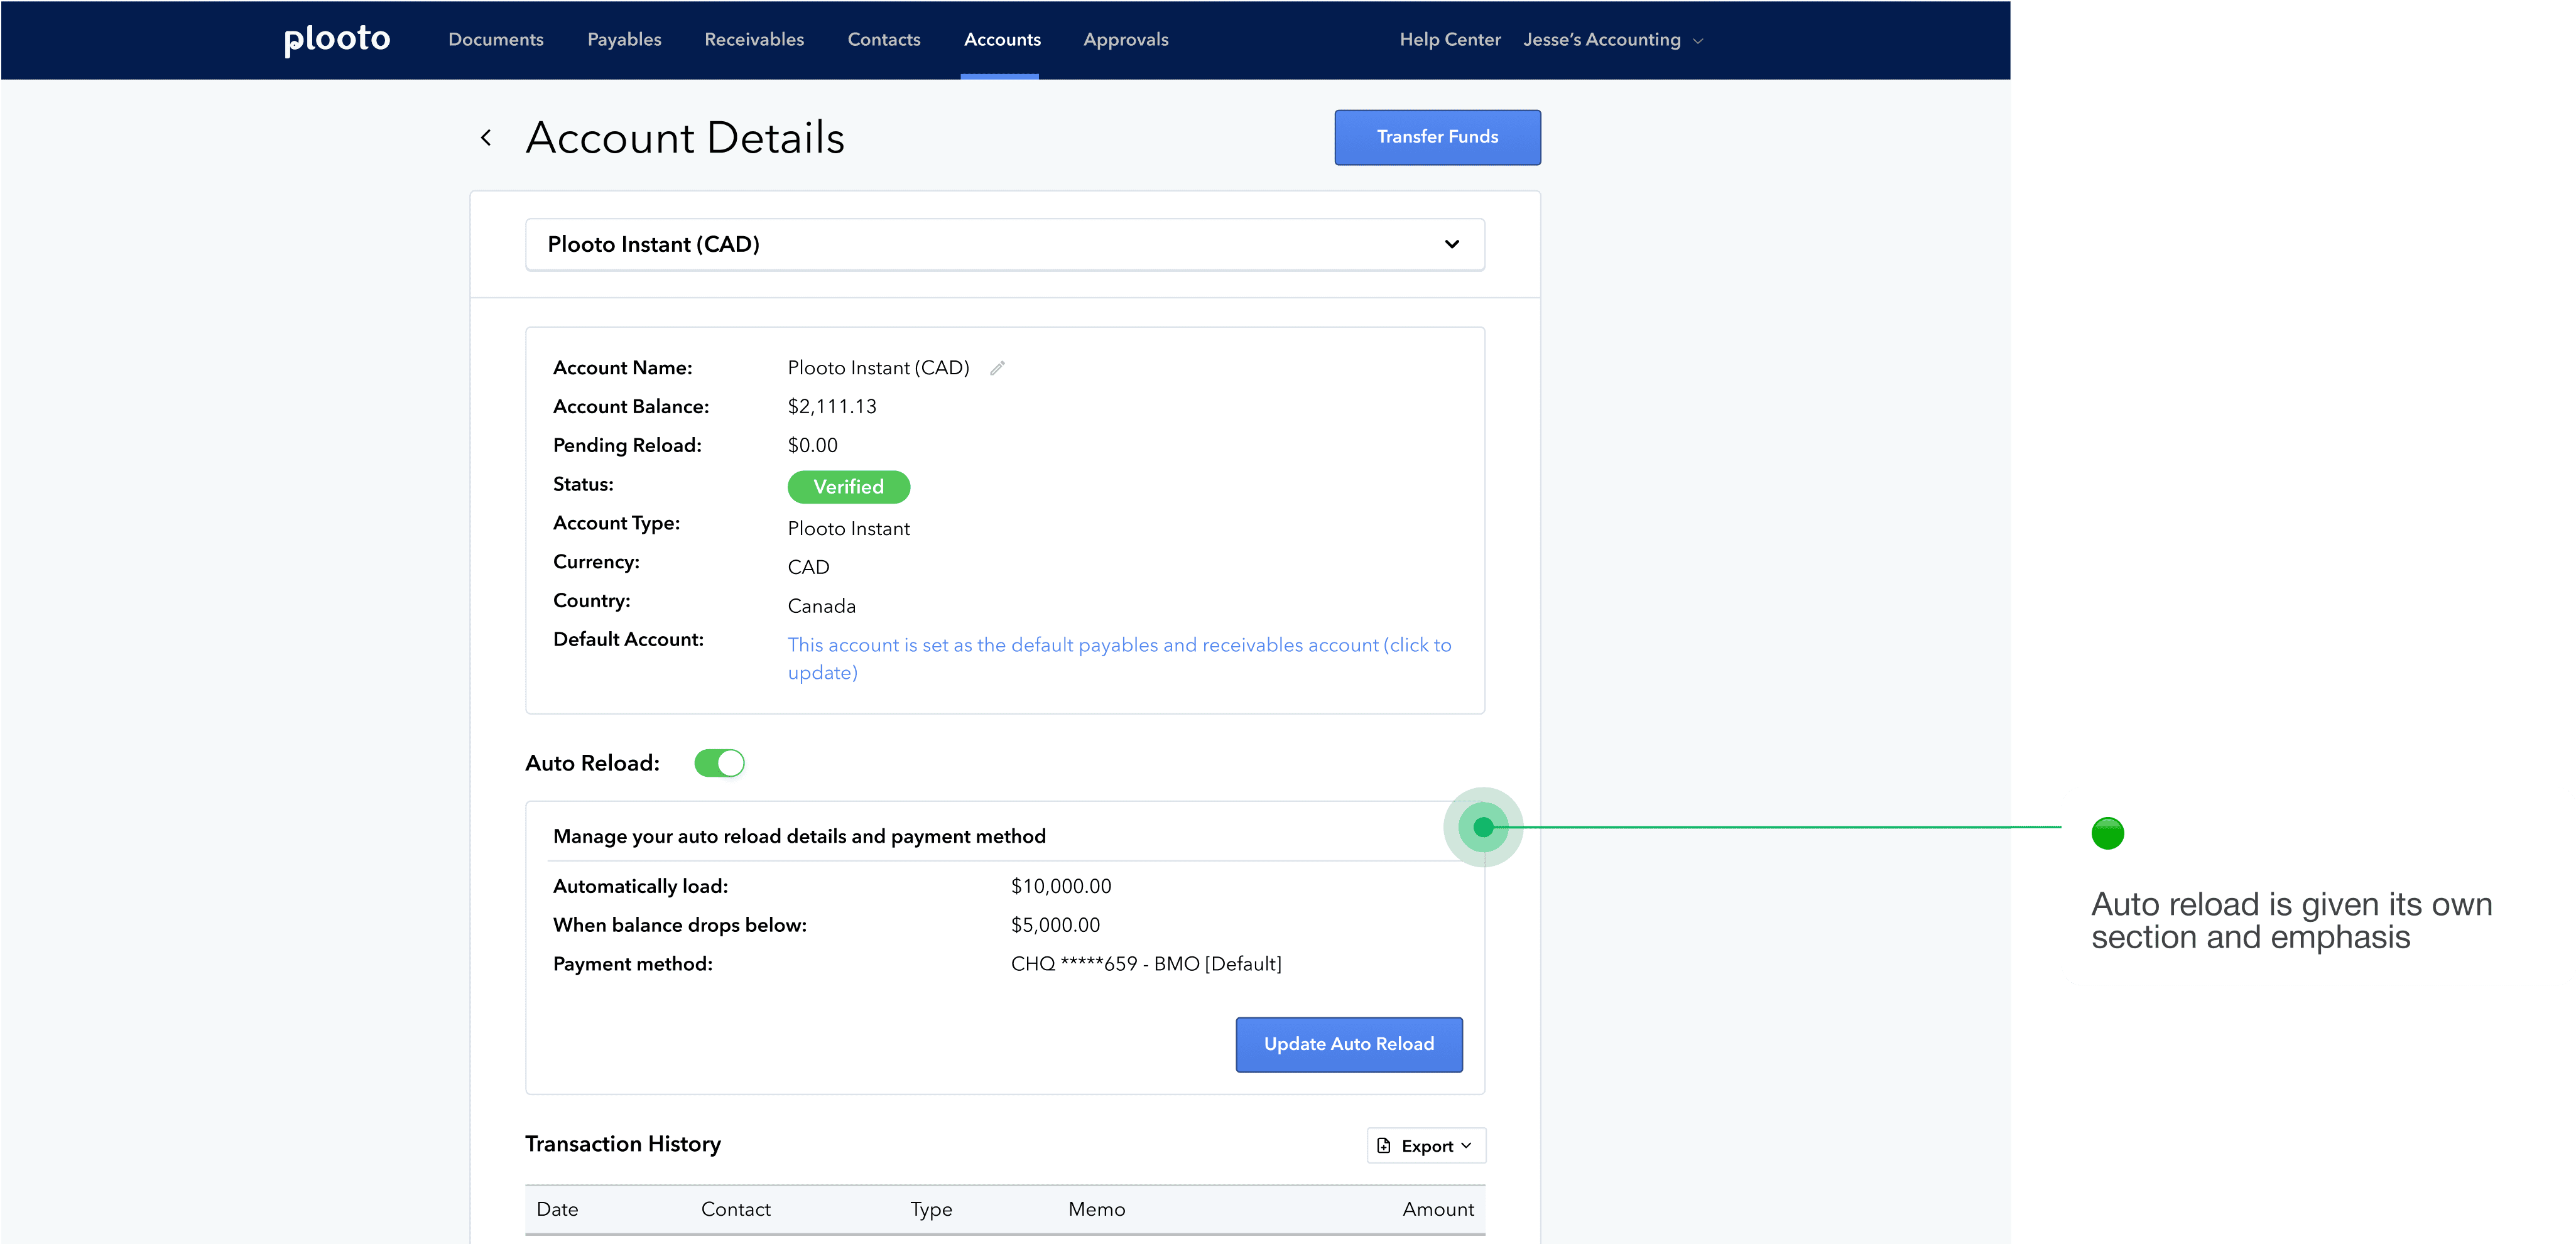Image resolution: width=2576 pixels, height=1244 pixels.
Task: Go to the Documents tab
Action: (x=496, y=40)
